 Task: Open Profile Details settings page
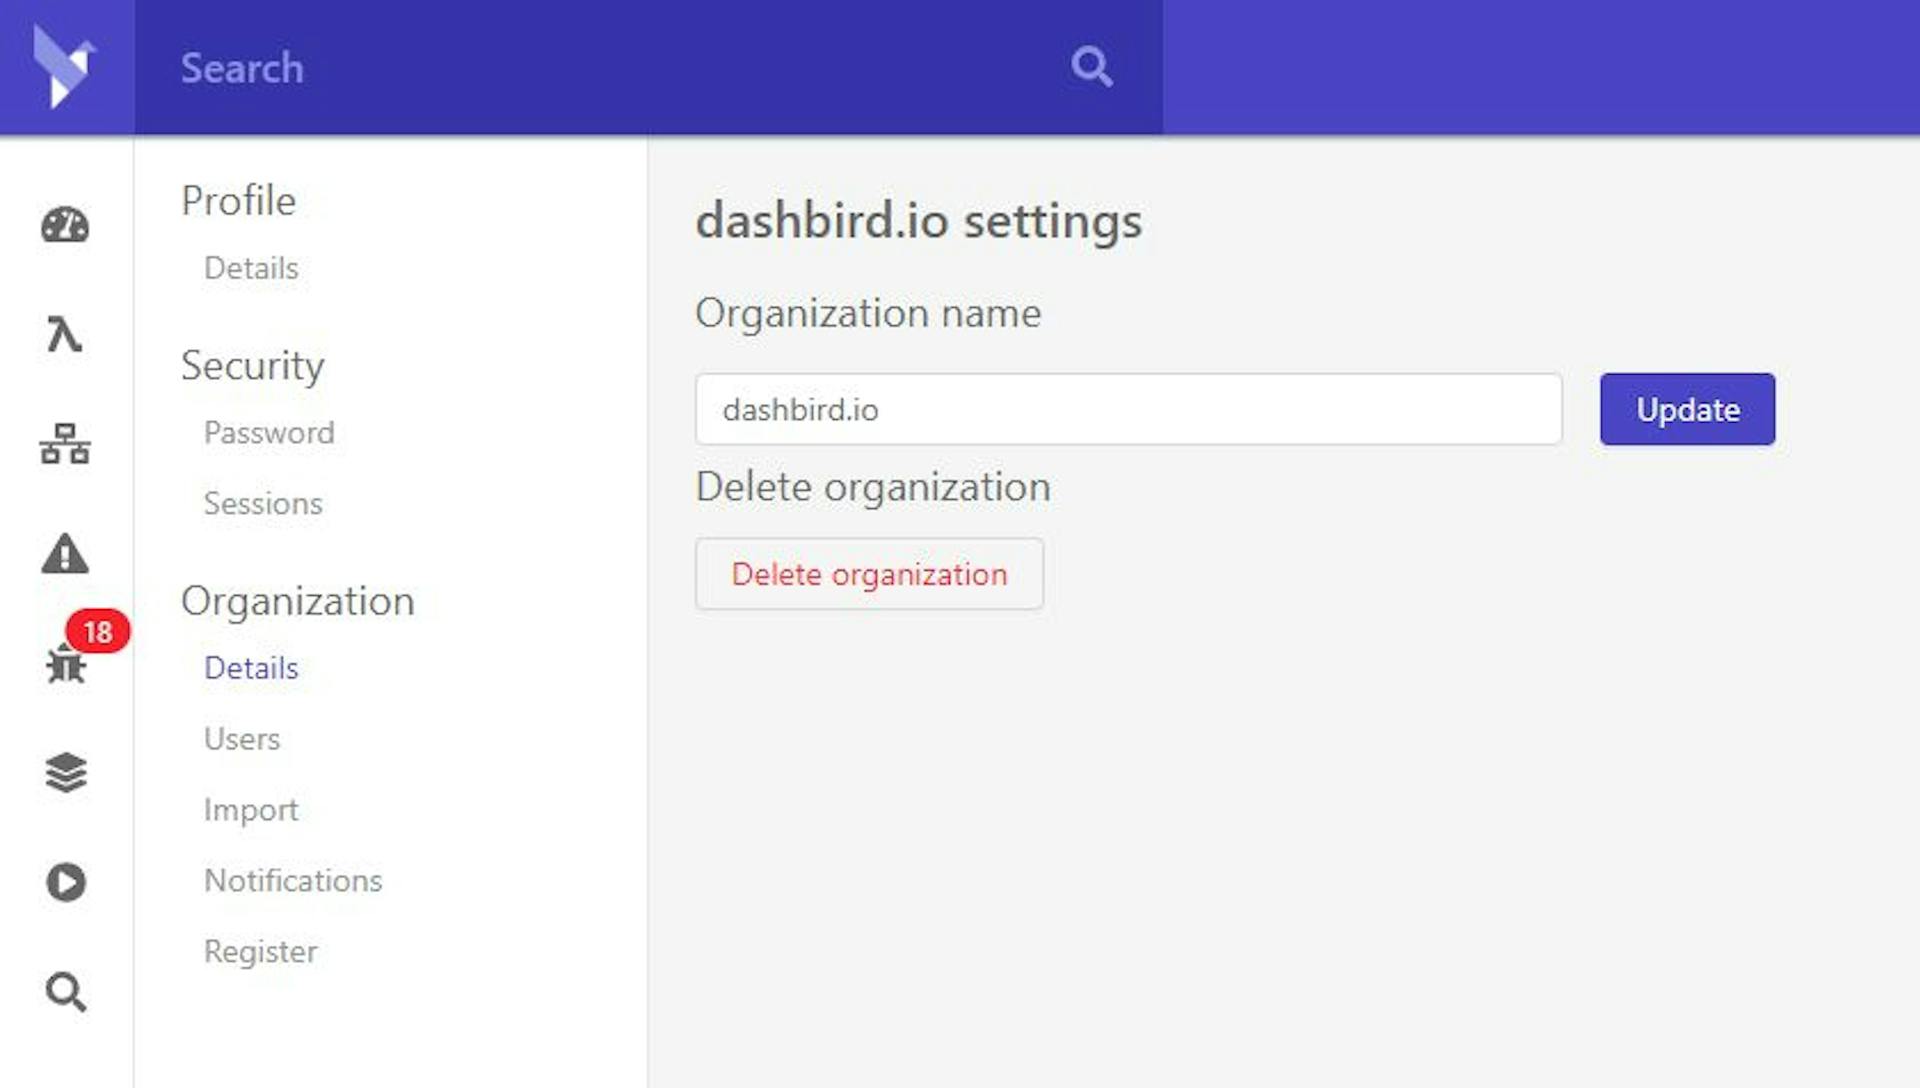[x=251, y=268]
